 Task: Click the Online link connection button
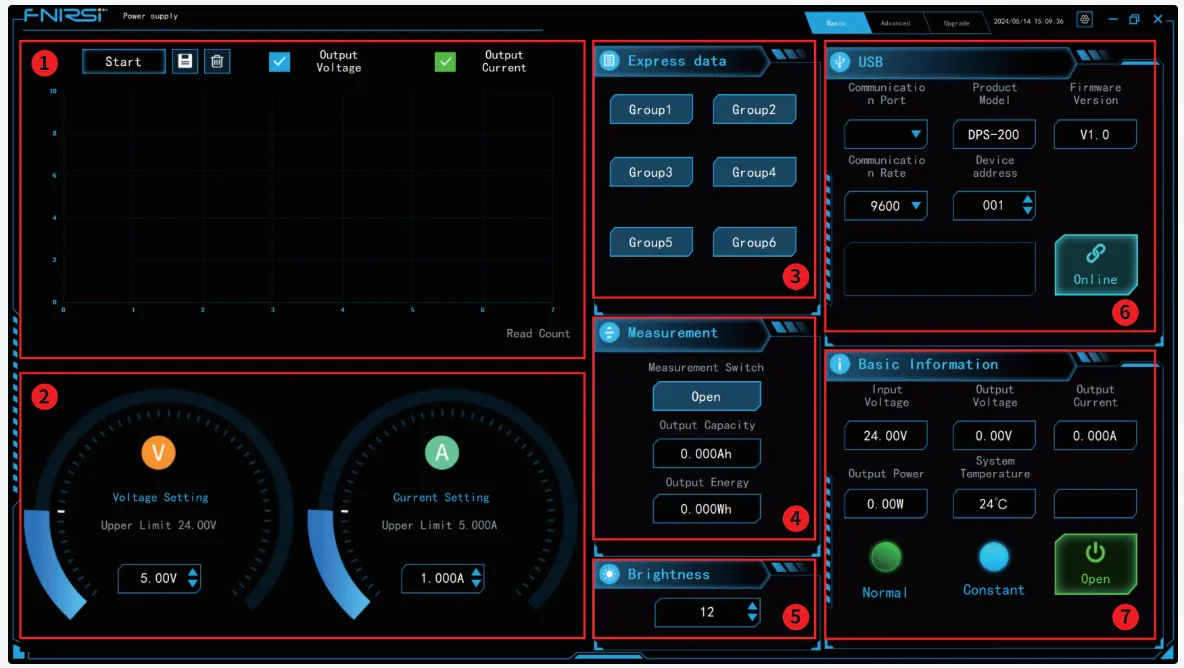point(1095,265)
